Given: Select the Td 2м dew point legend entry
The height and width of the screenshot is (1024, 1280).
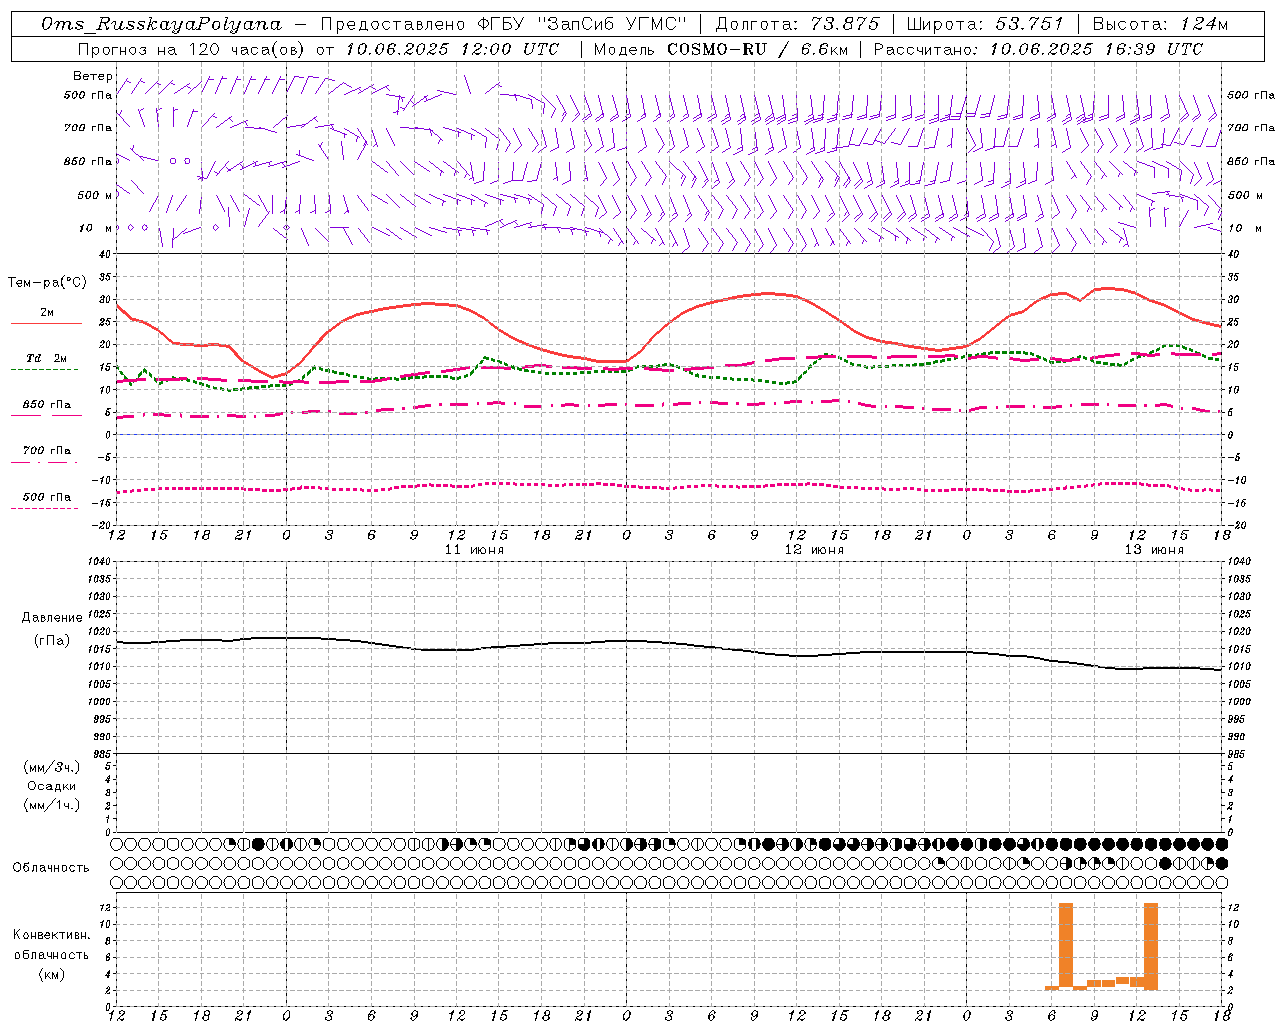Looking at the screenshot, I should click(47, 358).
